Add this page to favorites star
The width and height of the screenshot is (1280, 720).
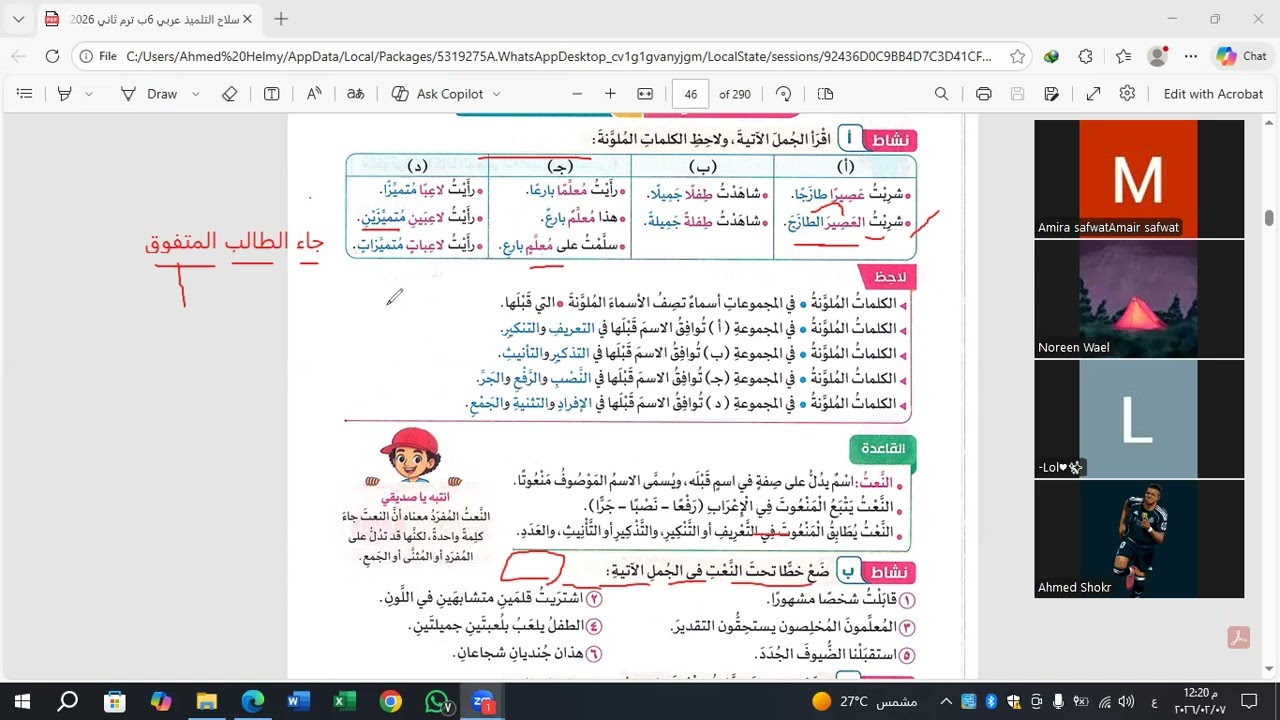1017,57
